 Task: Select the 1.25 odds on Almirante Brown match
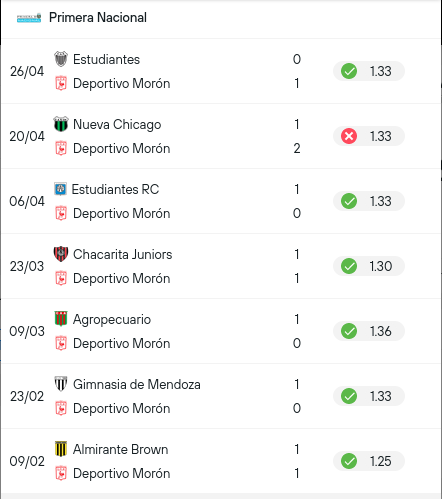[369, 461]
